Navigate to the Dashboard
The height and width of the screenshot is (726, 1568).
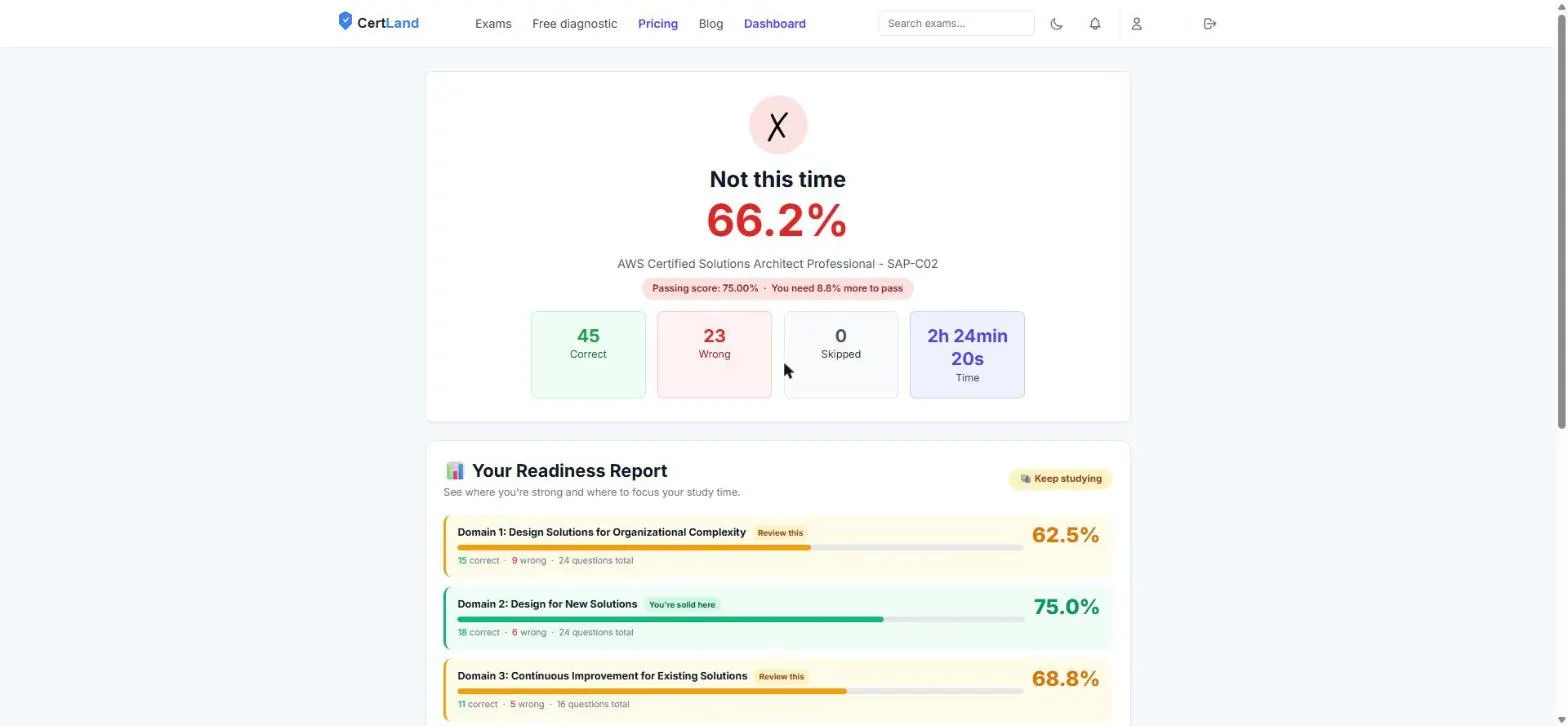pyautogui.click(x=775, y=24)
